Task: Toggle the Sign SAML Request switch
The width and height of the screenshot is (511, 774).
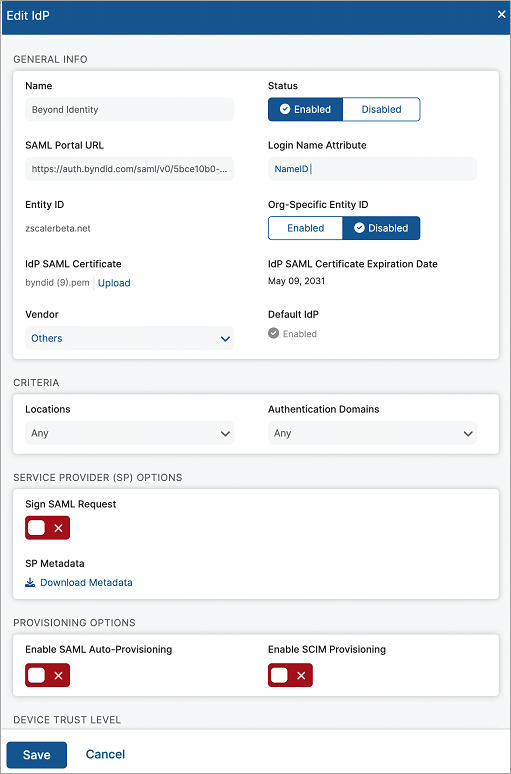Action: pos(47,528)
